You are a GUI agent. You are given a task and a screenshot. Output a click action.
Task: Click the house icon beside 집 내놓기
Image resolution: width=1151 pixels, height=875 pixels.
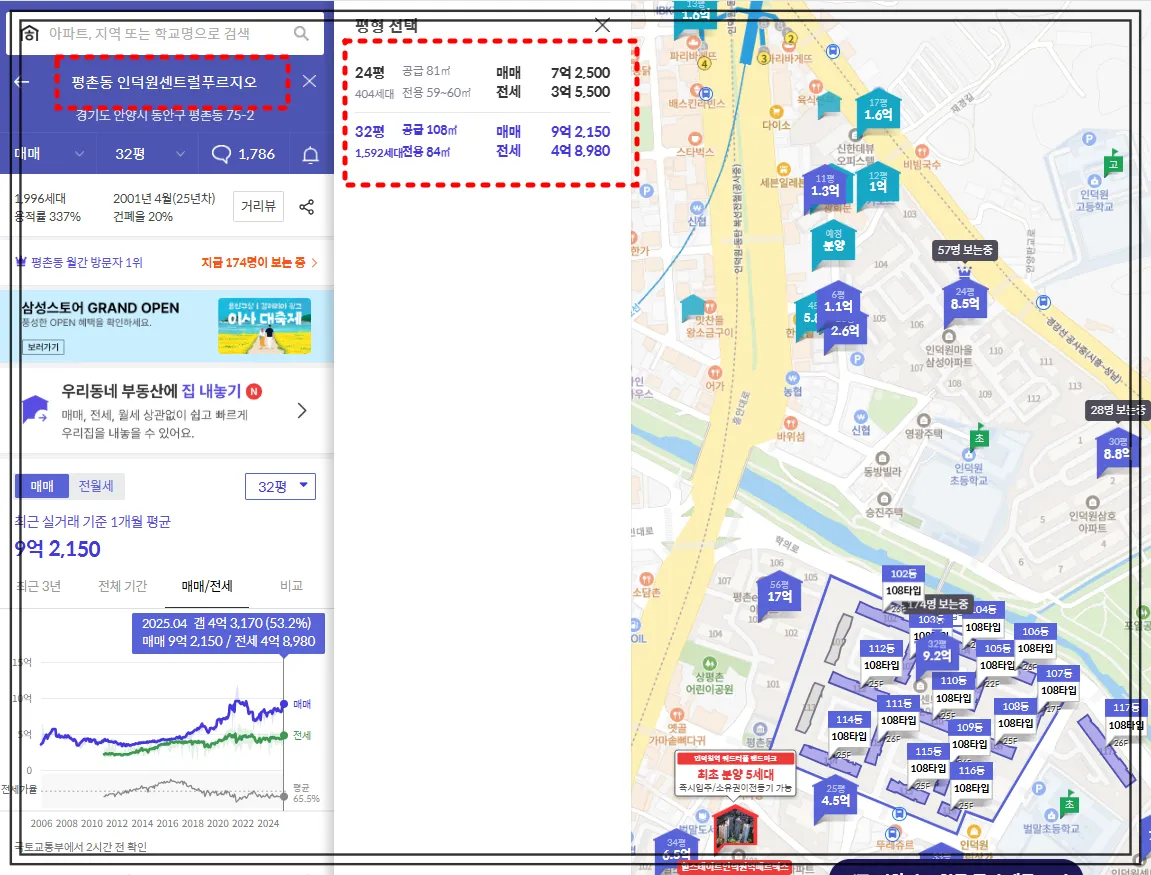[x=35, y=409]
